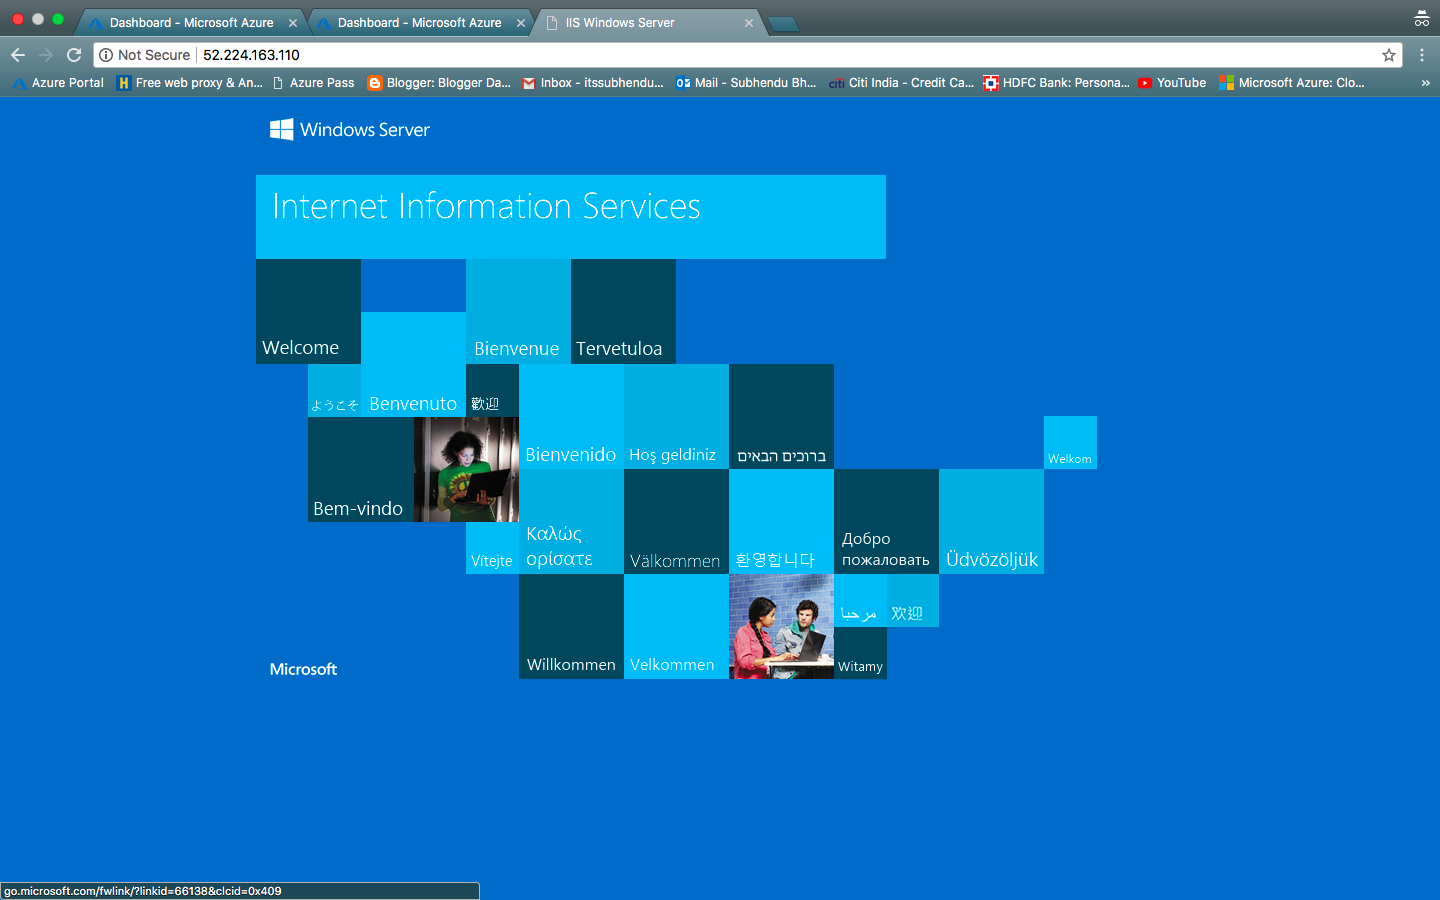
Task: Click the Välkommen tile
Action: pos(676,522)
